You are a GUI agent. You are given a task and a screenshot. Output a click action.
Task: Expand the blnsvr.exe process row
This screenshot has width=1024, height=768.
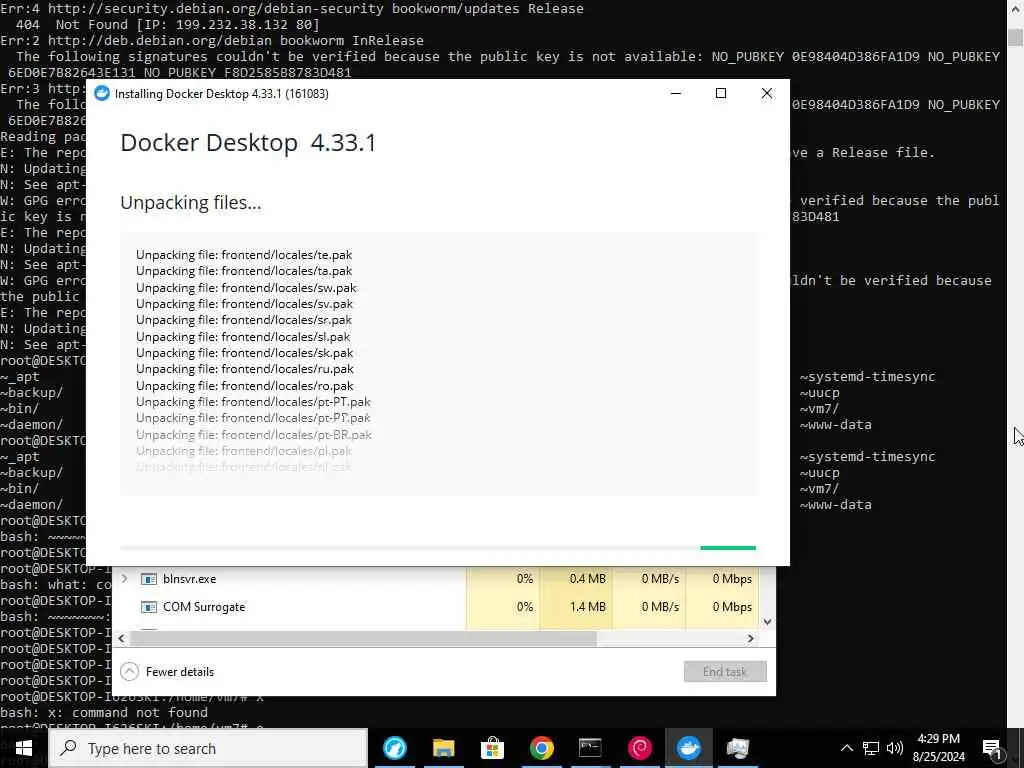(x=124, y=579)
